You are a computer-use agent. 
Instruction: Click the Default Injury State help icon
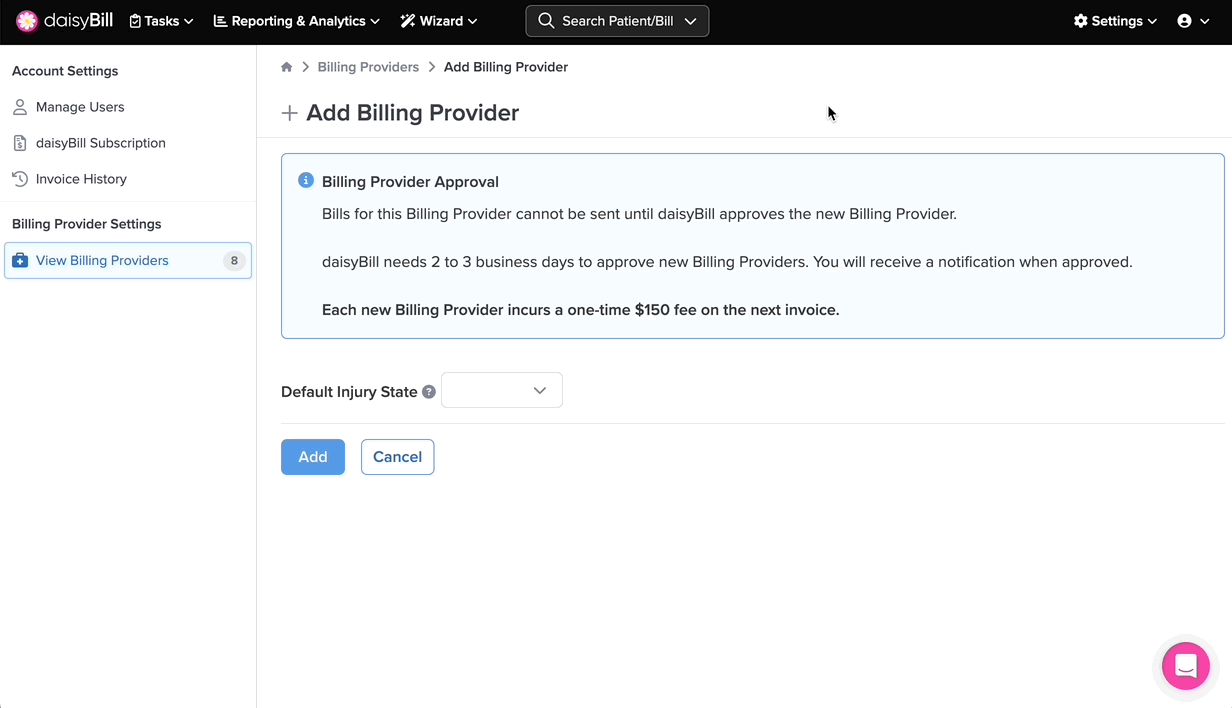pos(429,392)
